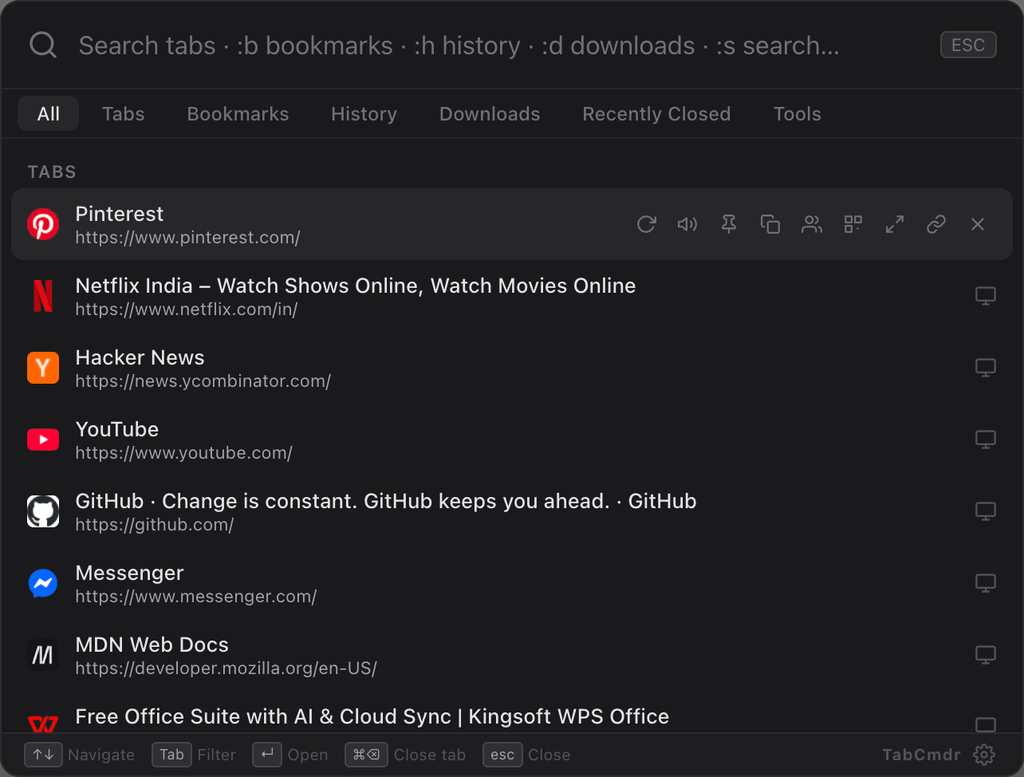Switch to the Downloads tab
The height and width of the screenshot is (777, 1024).
tap(490, 114)
